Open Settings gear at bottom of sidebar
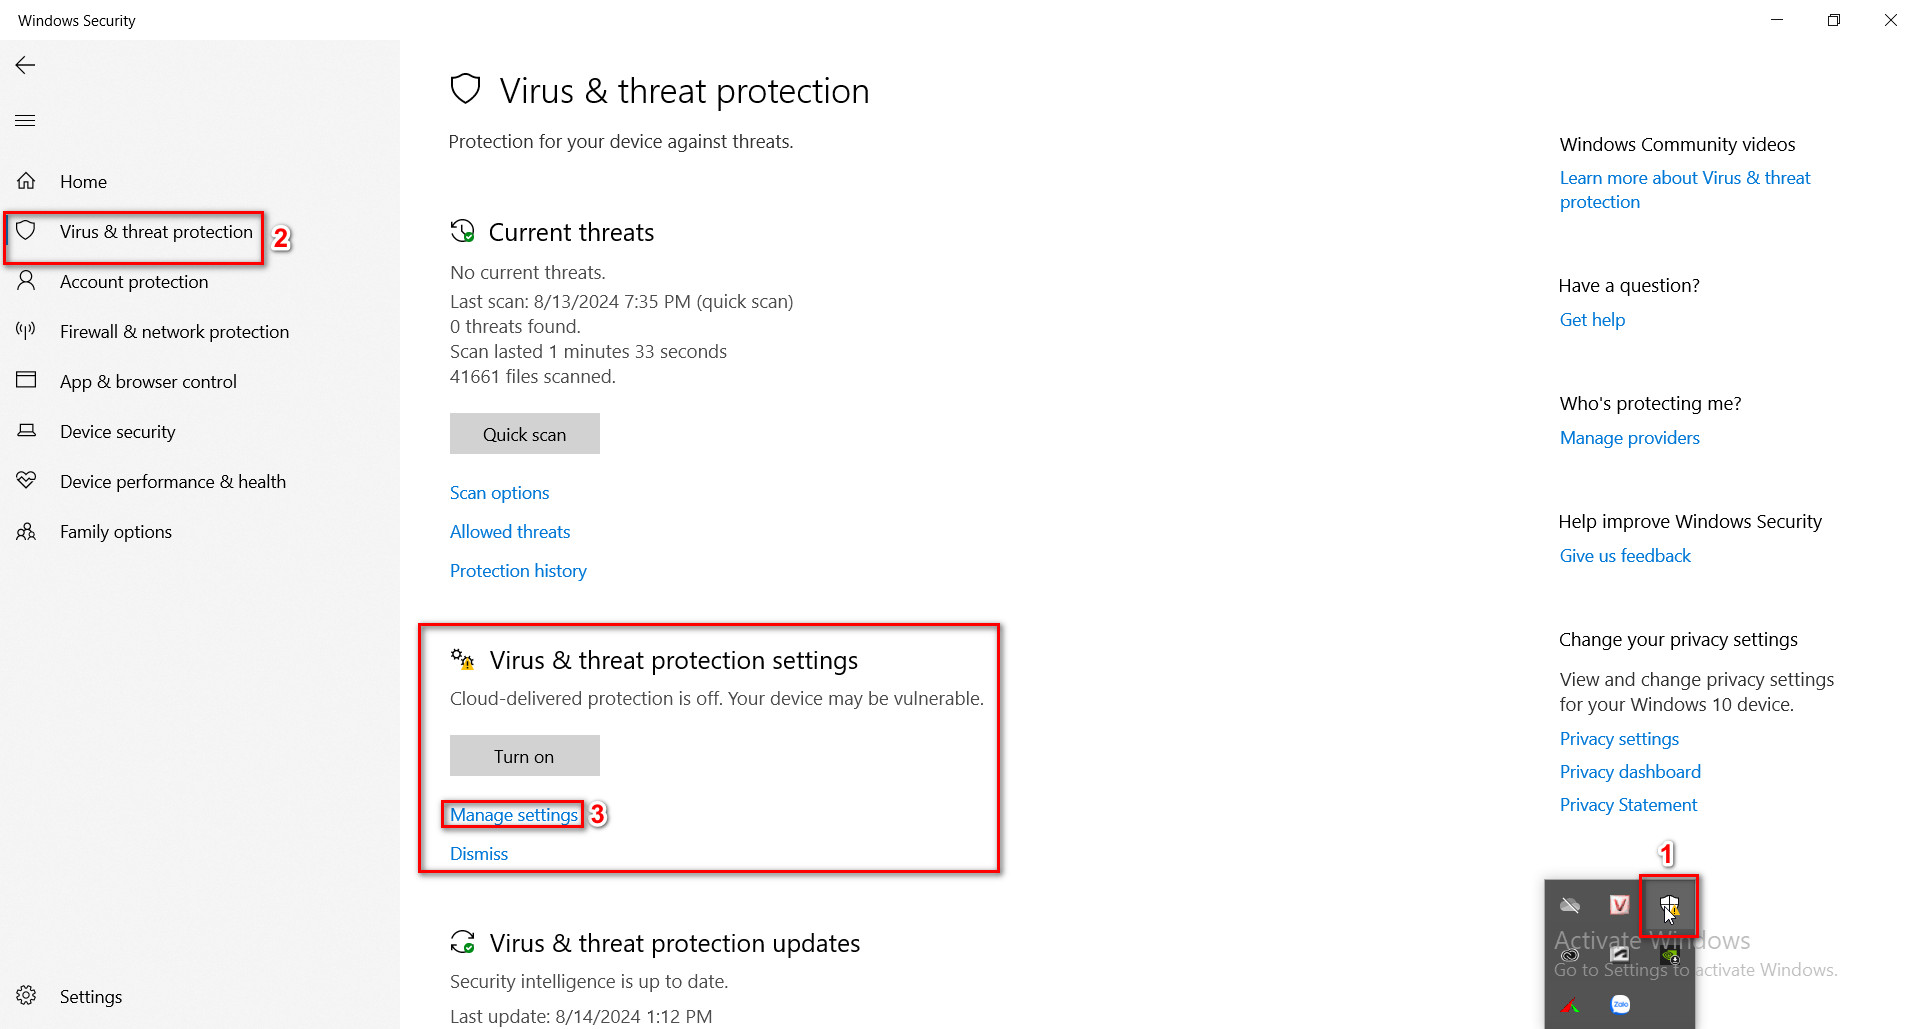 [27, 996]
